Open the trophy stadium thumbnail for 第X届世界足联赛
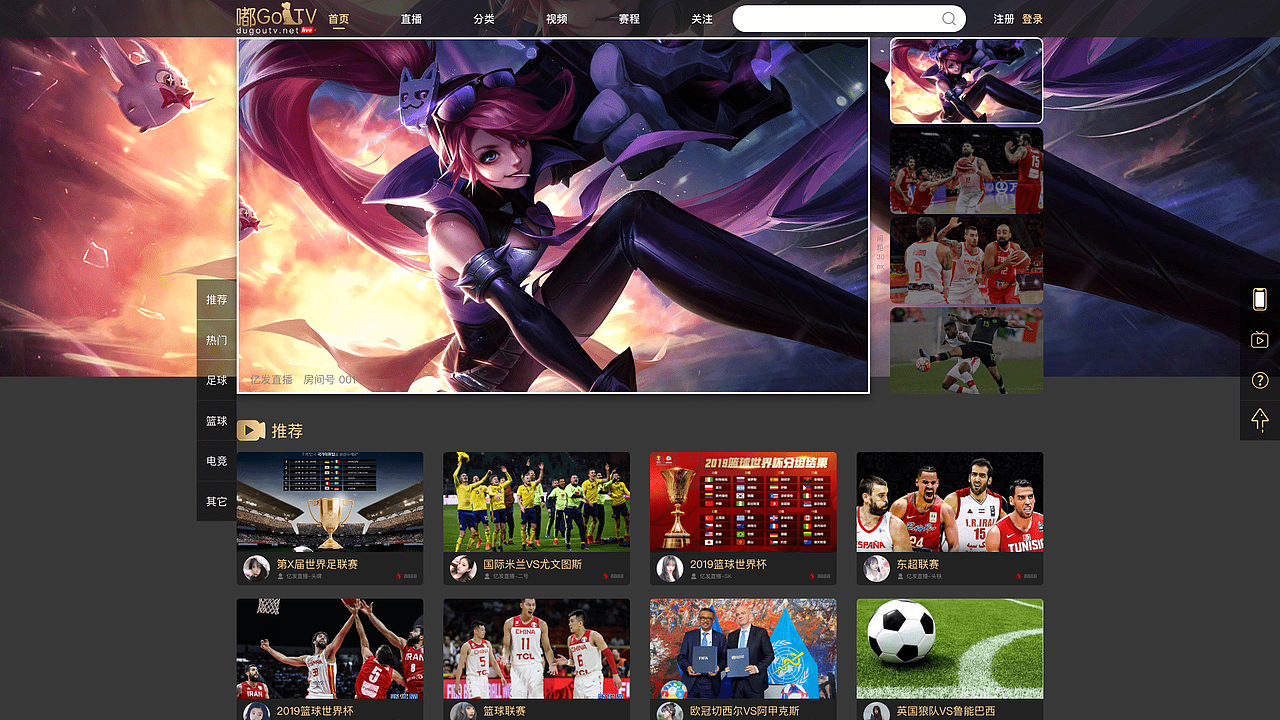The width and height of the screenshot is (1280, 720). coord(330,501)
